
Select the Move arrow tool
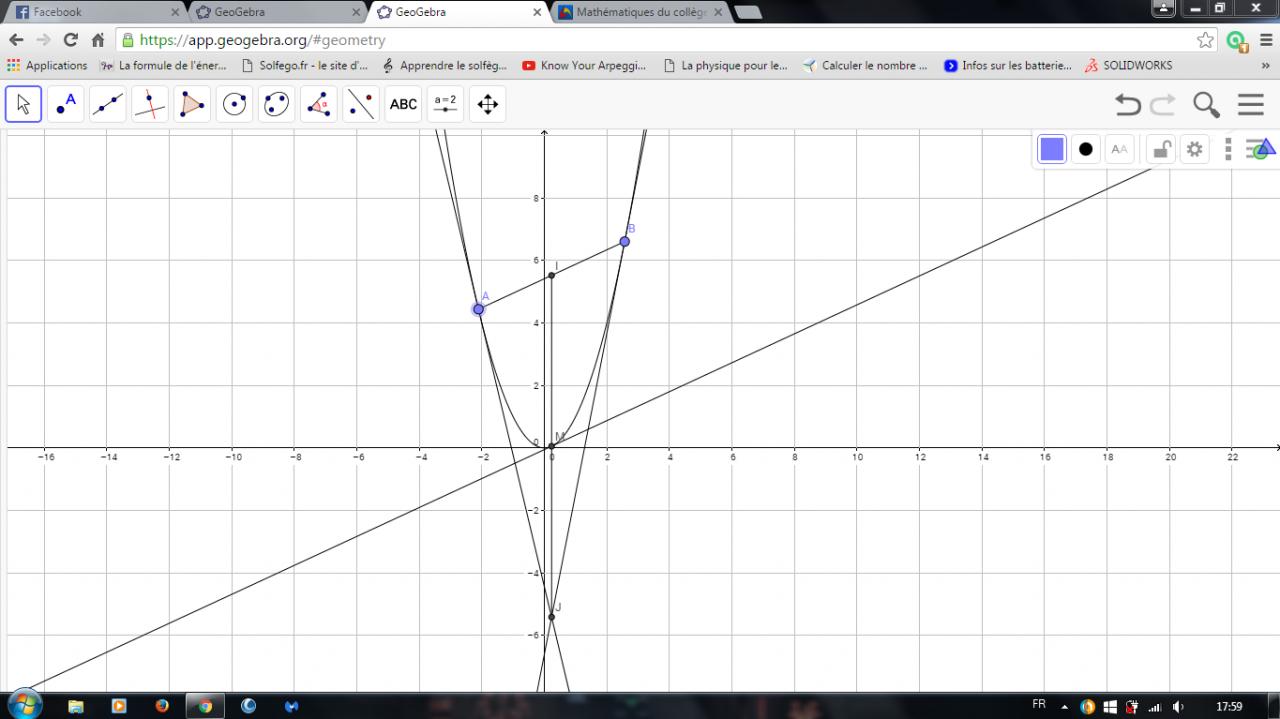coord(24,104)
